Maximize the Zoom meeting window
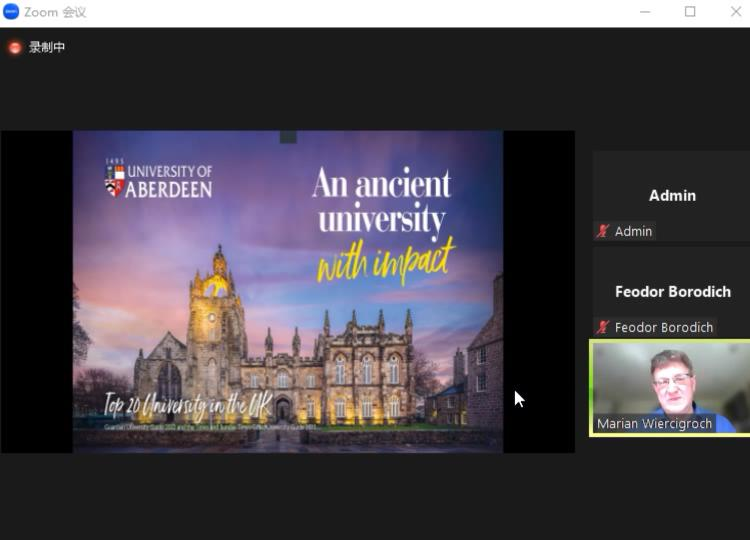 pyautogui.click(x=690, y=12)
